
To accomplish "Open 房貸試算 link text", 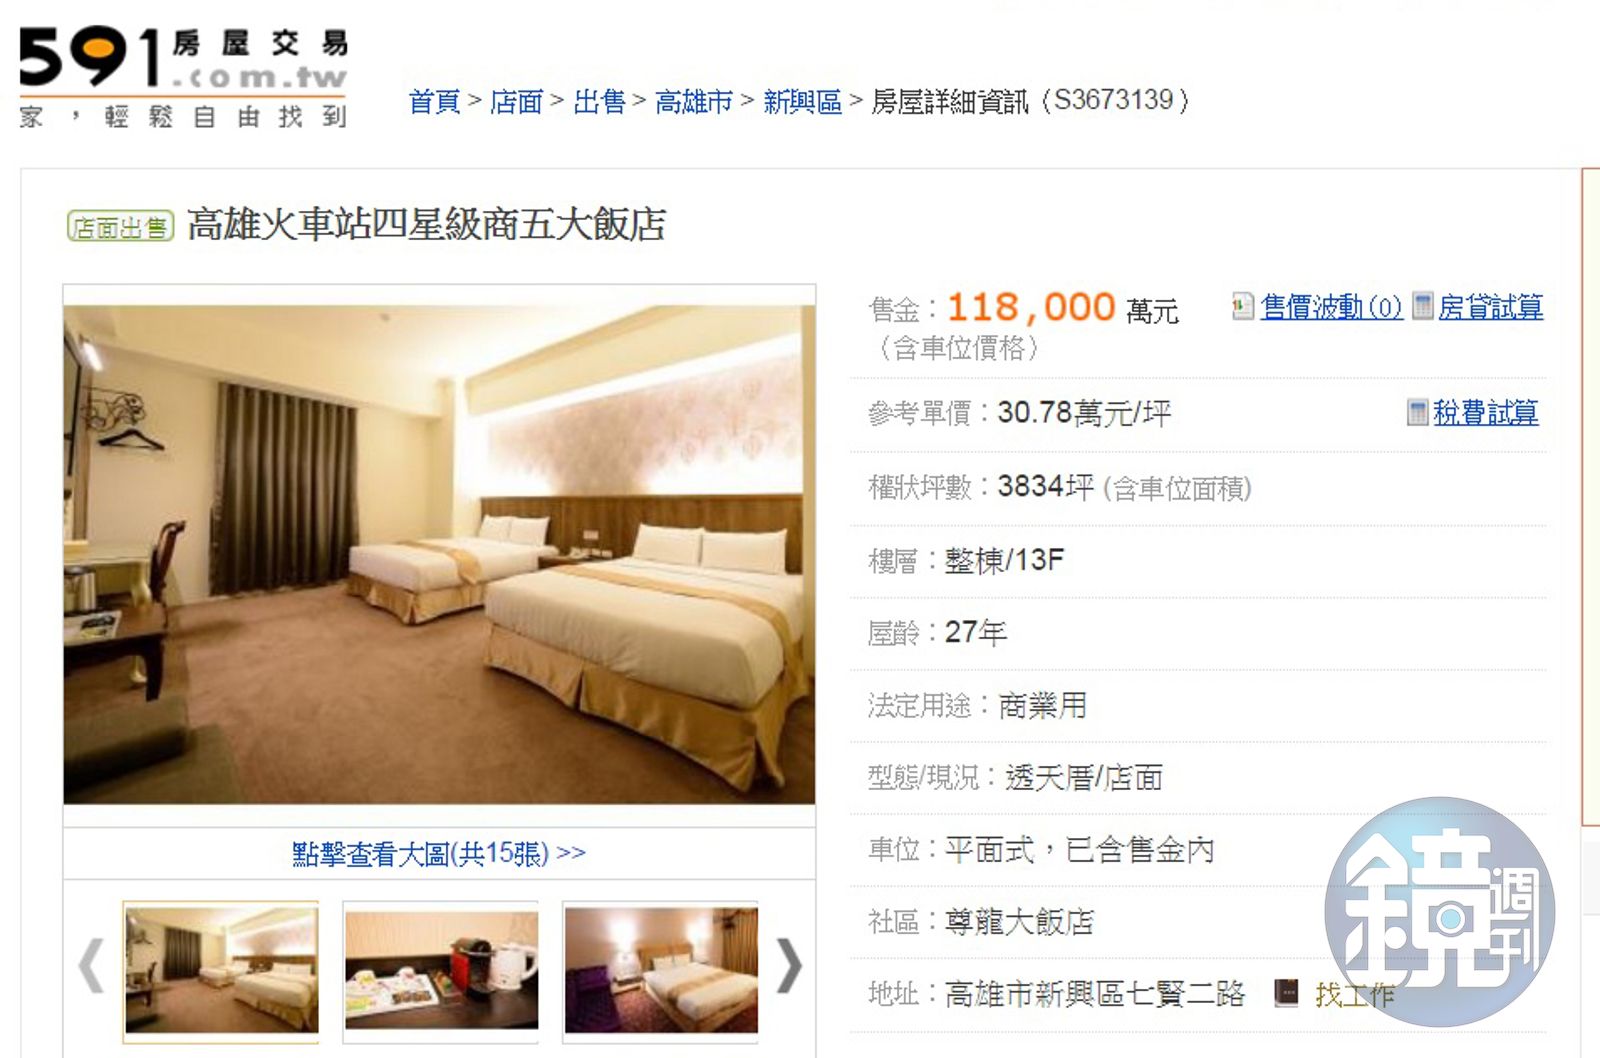I will pyautogui.click(x=1491, y=307).
